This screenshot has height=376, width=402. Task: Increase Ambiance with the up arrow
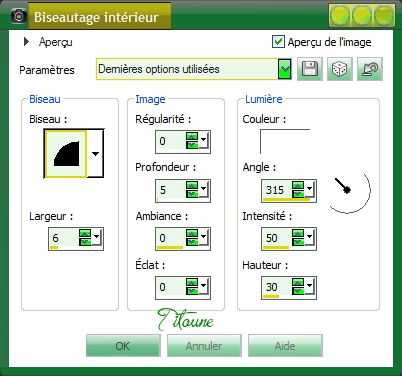(x=192, y=234)
